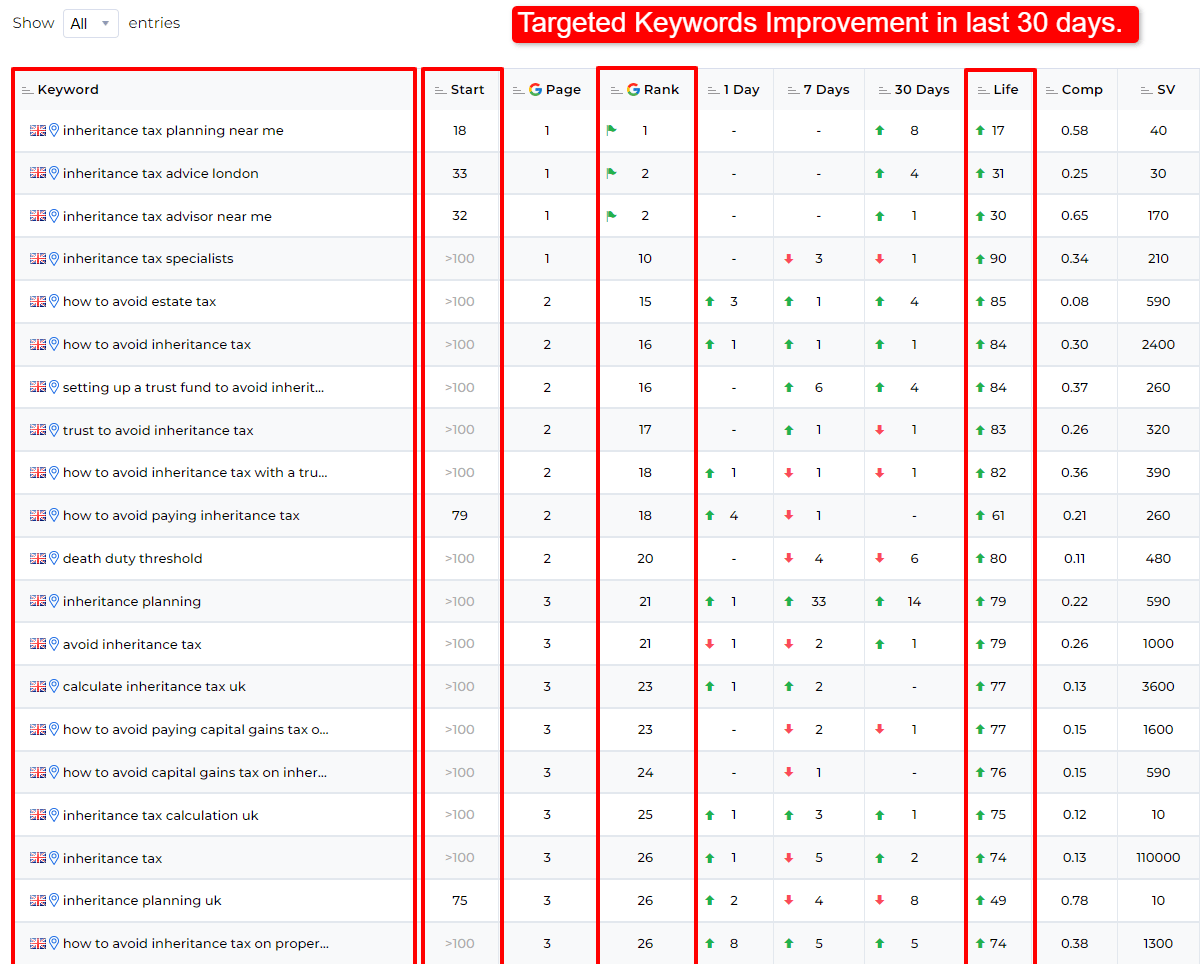Viewport: 1200px width, 964px height.
Task: Click UK flag beside 'death duty threshold'
Action: [38, 559]
